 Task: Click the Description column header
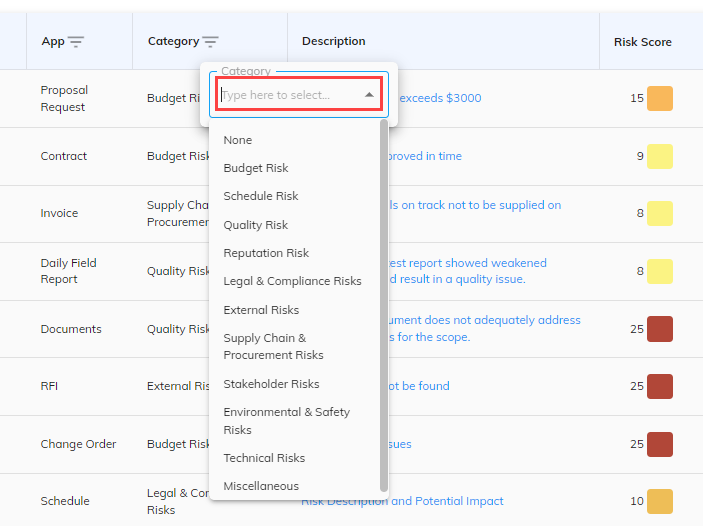tap(334, 41)
